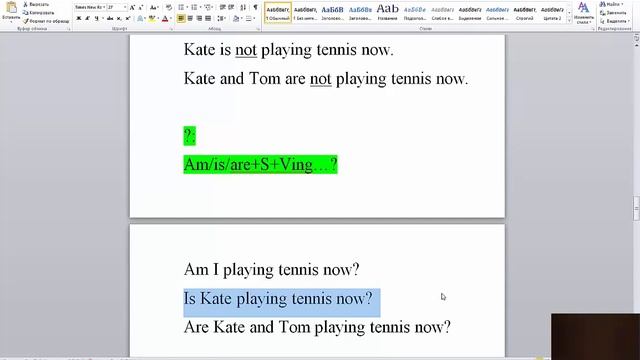Click the Shrink Font icon

click(x=141, y=8)
